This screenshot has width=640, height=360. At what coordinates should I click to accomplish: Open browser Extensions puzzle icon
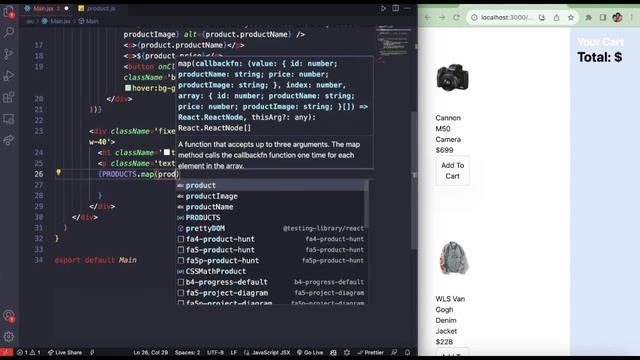[x=589, y=18]
